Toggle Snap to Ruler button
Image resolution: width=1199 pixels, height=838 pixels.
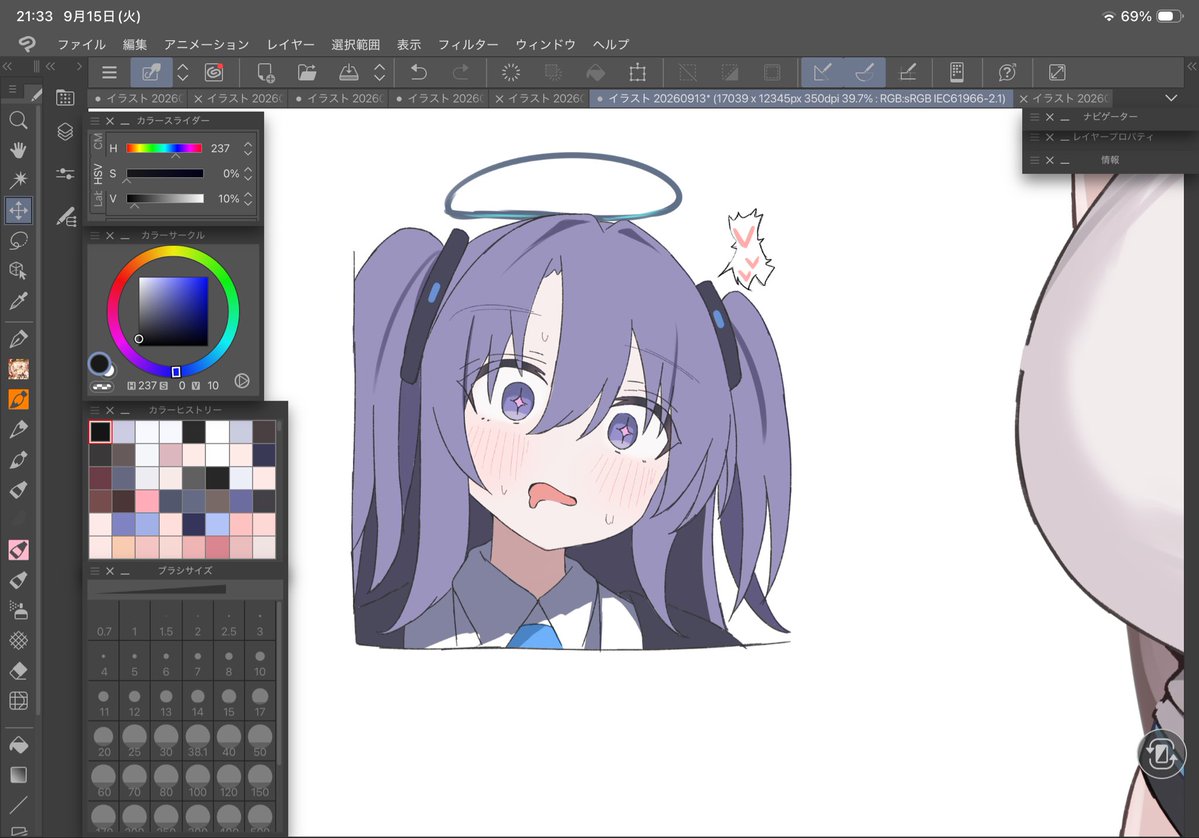point(822,73)
